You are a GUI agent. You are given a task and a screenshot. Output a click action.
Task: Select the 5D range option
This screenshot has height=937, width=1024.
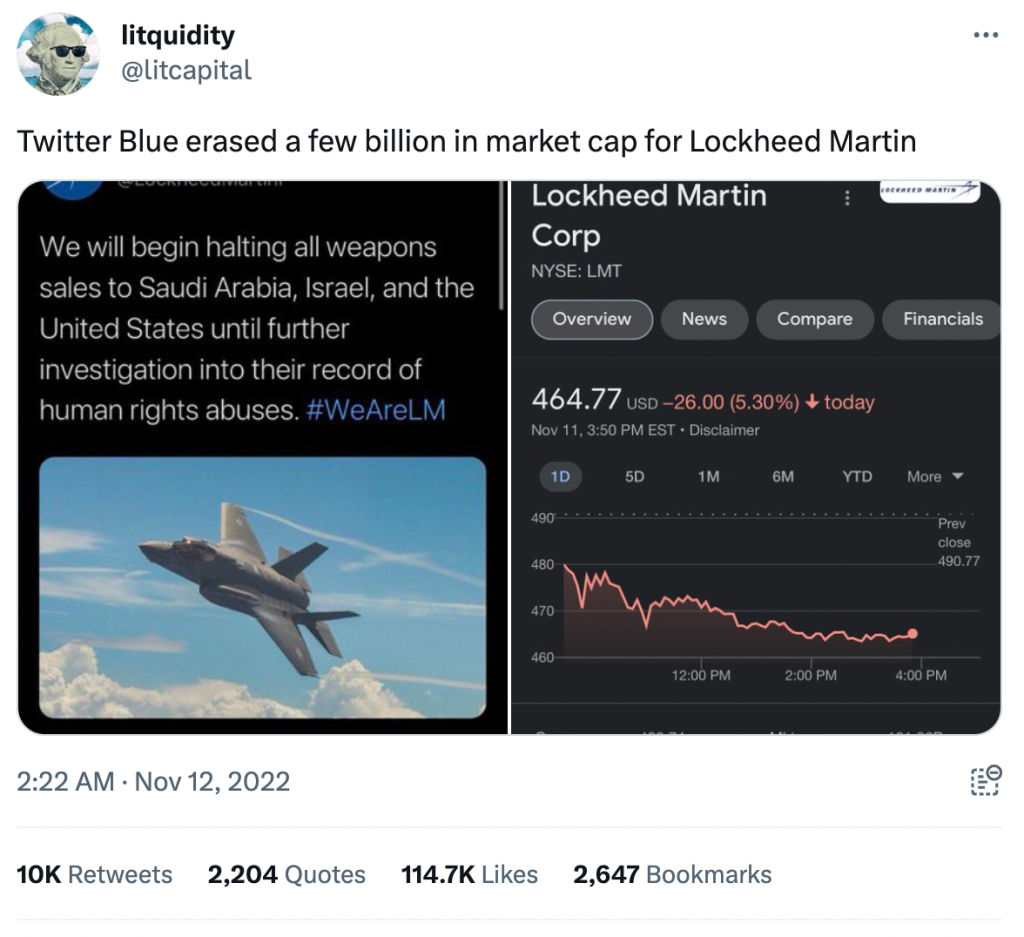click(x=634, y=477)
